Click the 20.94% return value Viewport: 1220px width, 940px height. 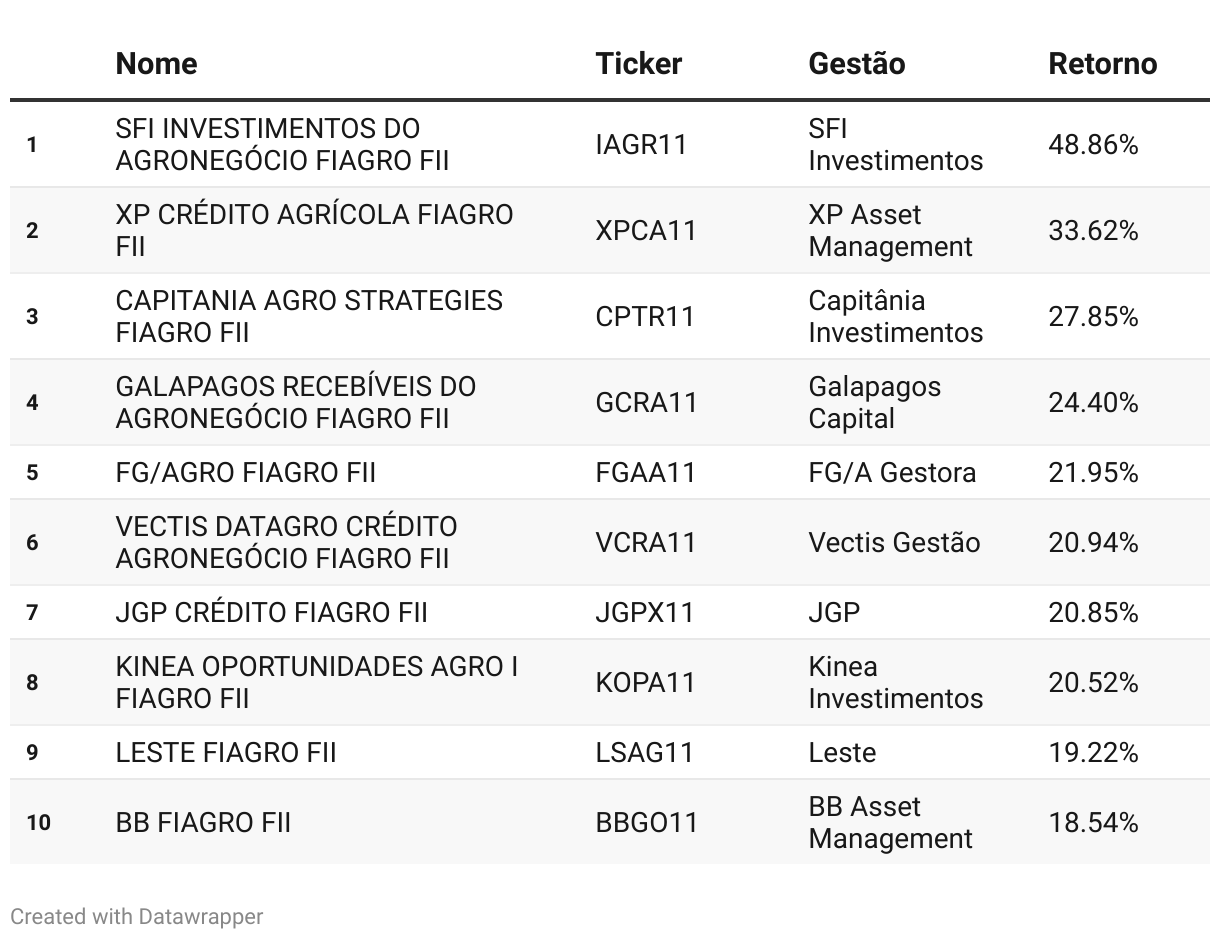pyautogui.click(x=1093, y=543)
